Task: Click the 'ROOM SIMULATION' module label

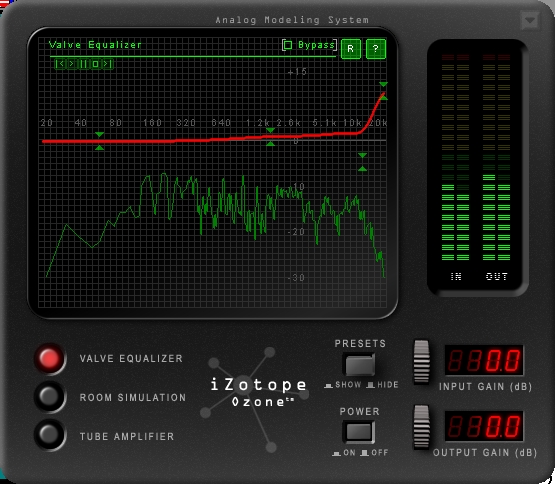Action: pyautogui.click(x=133, y=398)
